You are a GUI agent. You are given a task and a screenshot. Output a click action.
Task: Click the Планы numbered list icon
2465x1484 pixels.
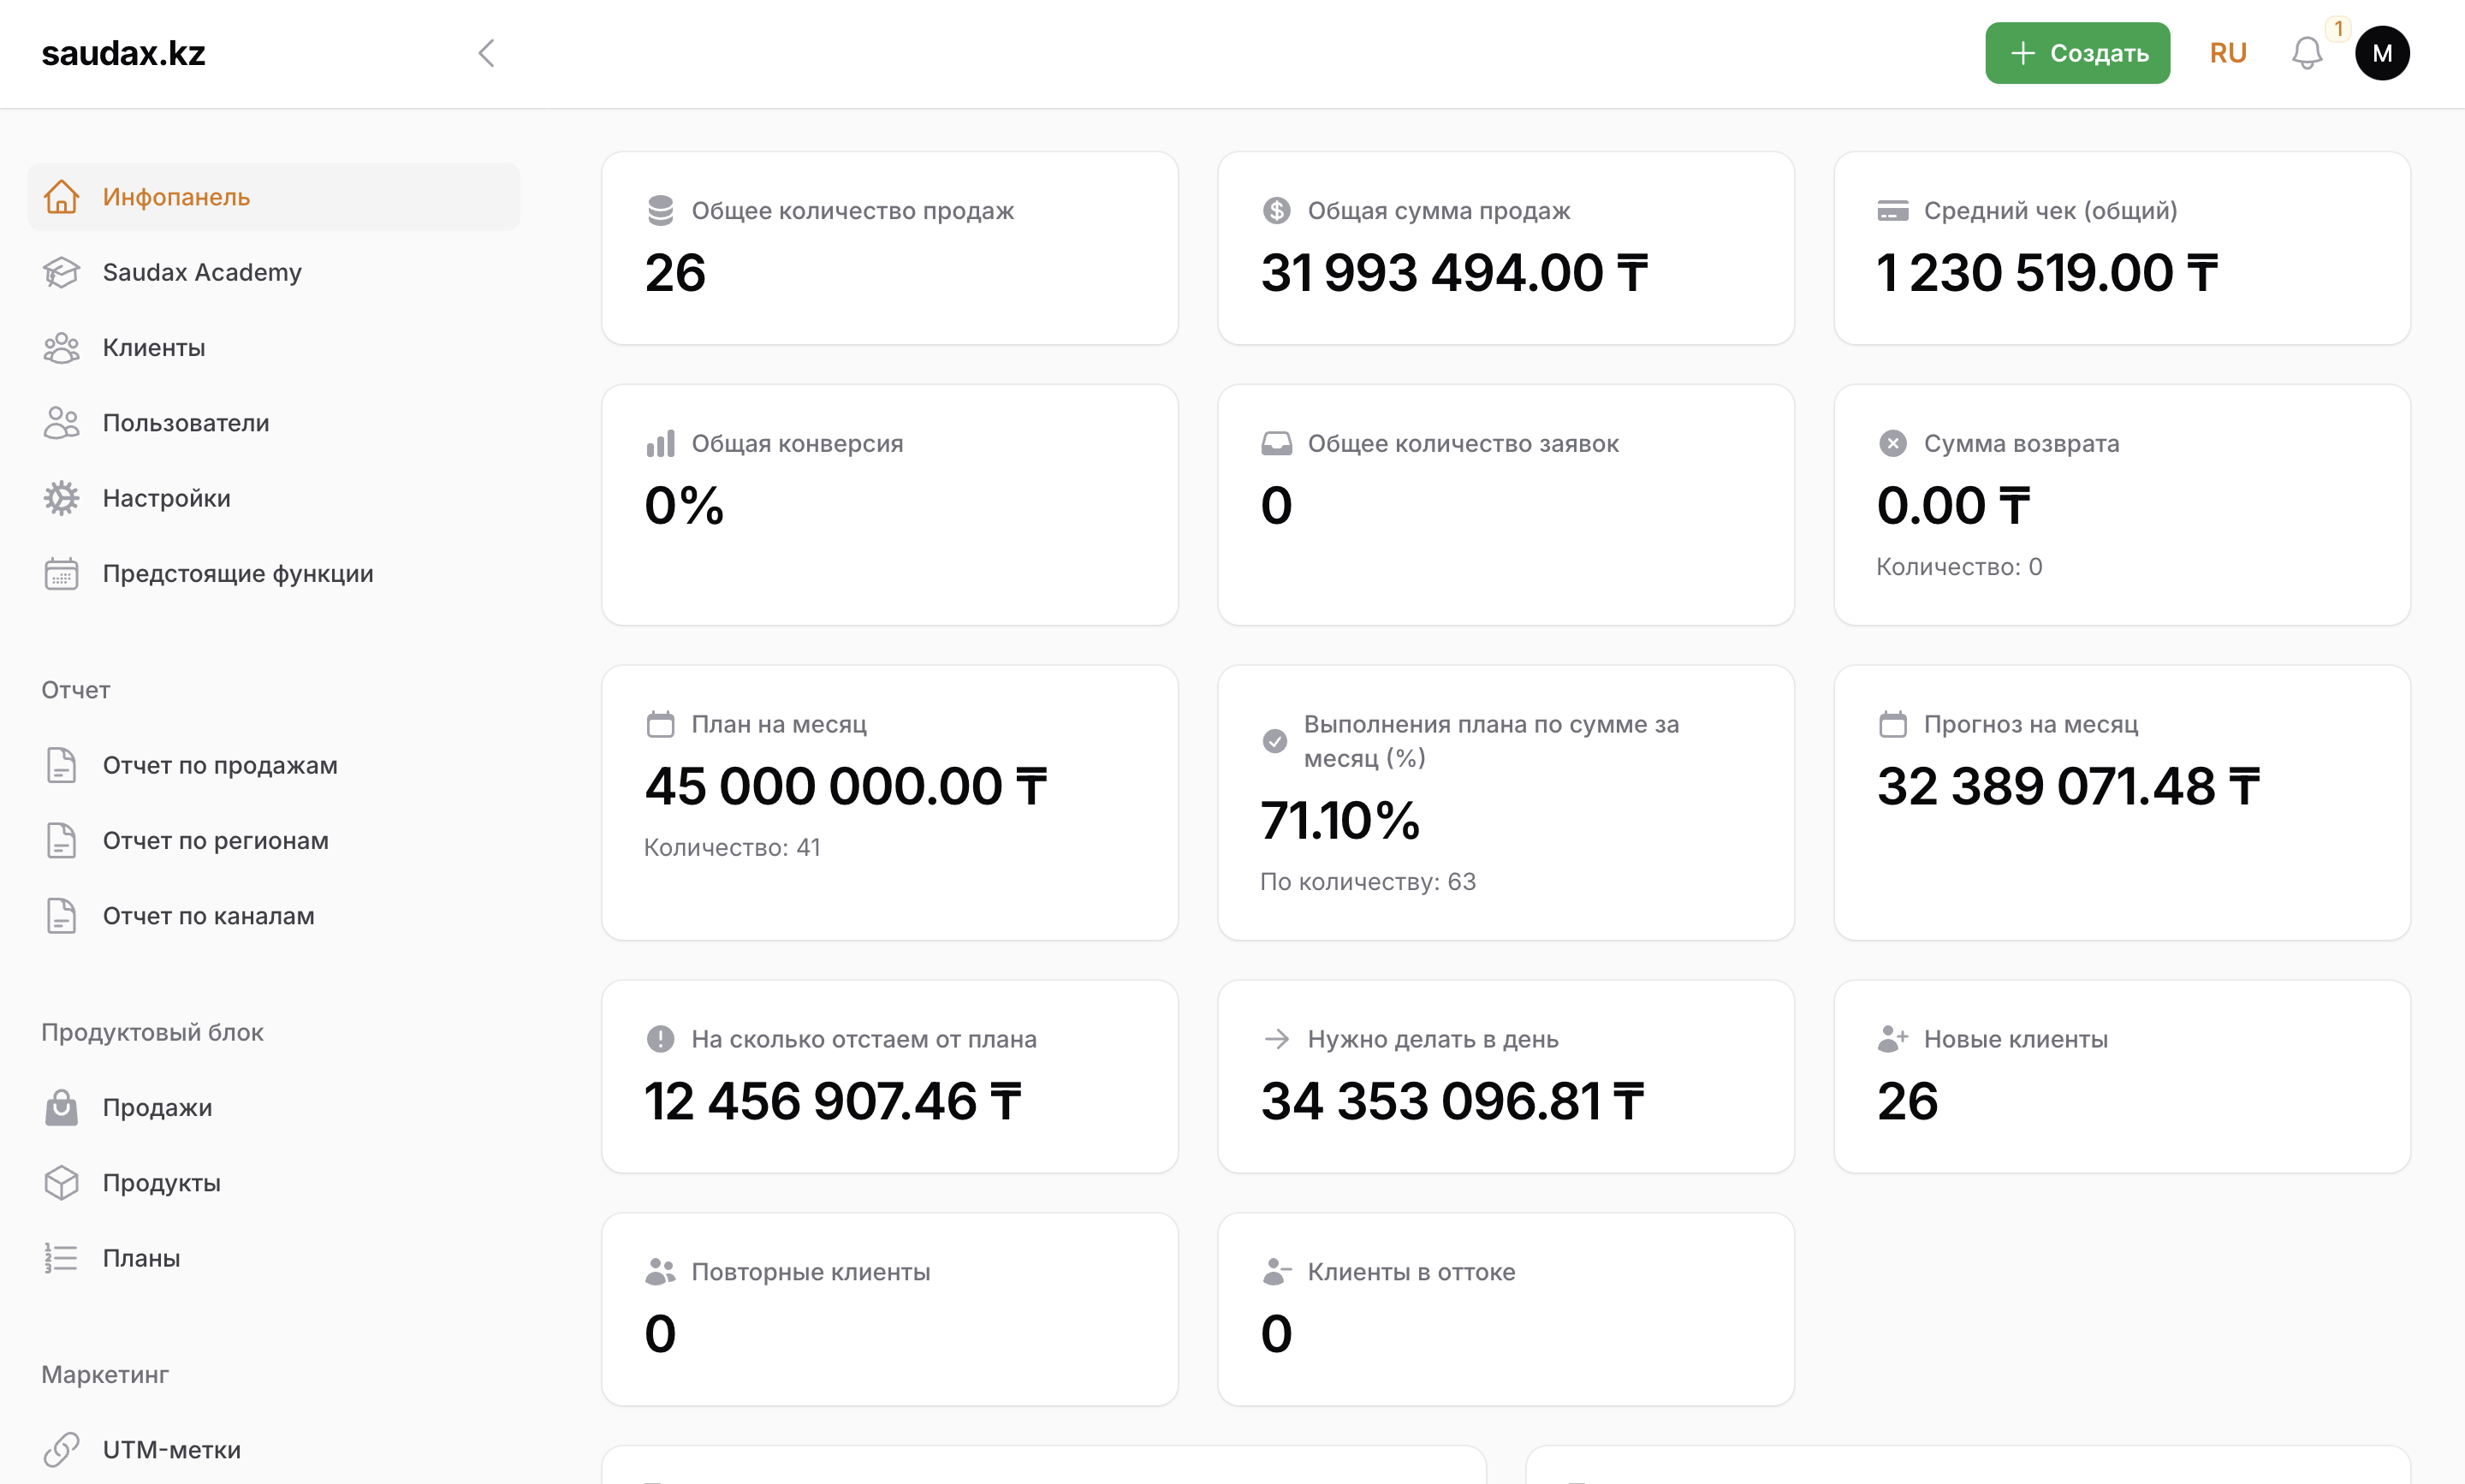pos(62,1257)
